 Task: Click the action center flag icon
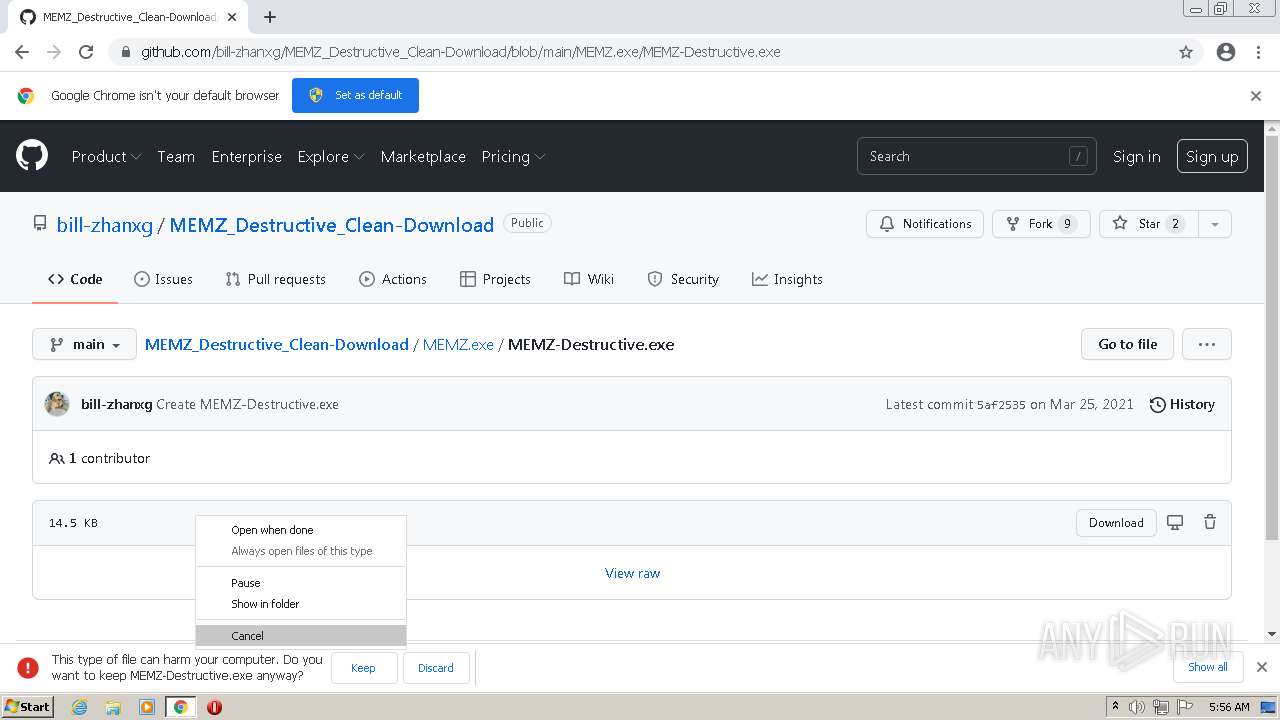pos(1185,707)
